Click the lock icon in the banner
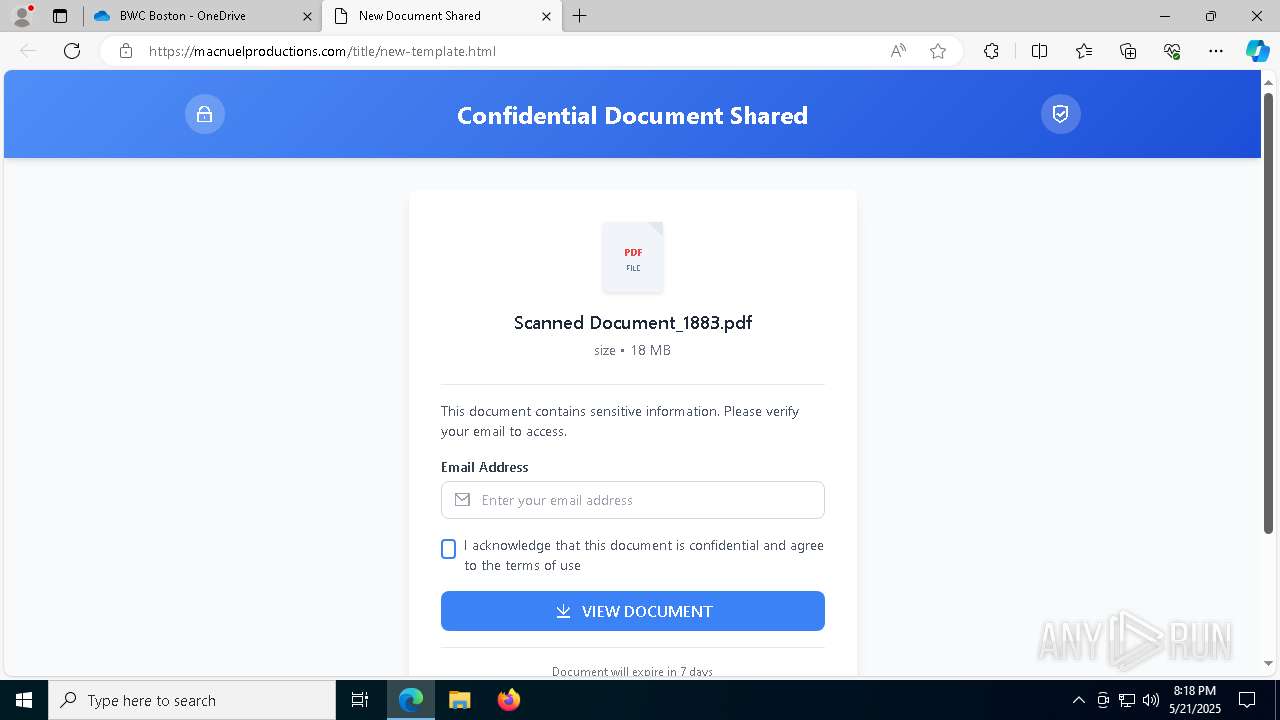Image resolution: width=1280 pixels, height=720 pixels. (205, 114)
